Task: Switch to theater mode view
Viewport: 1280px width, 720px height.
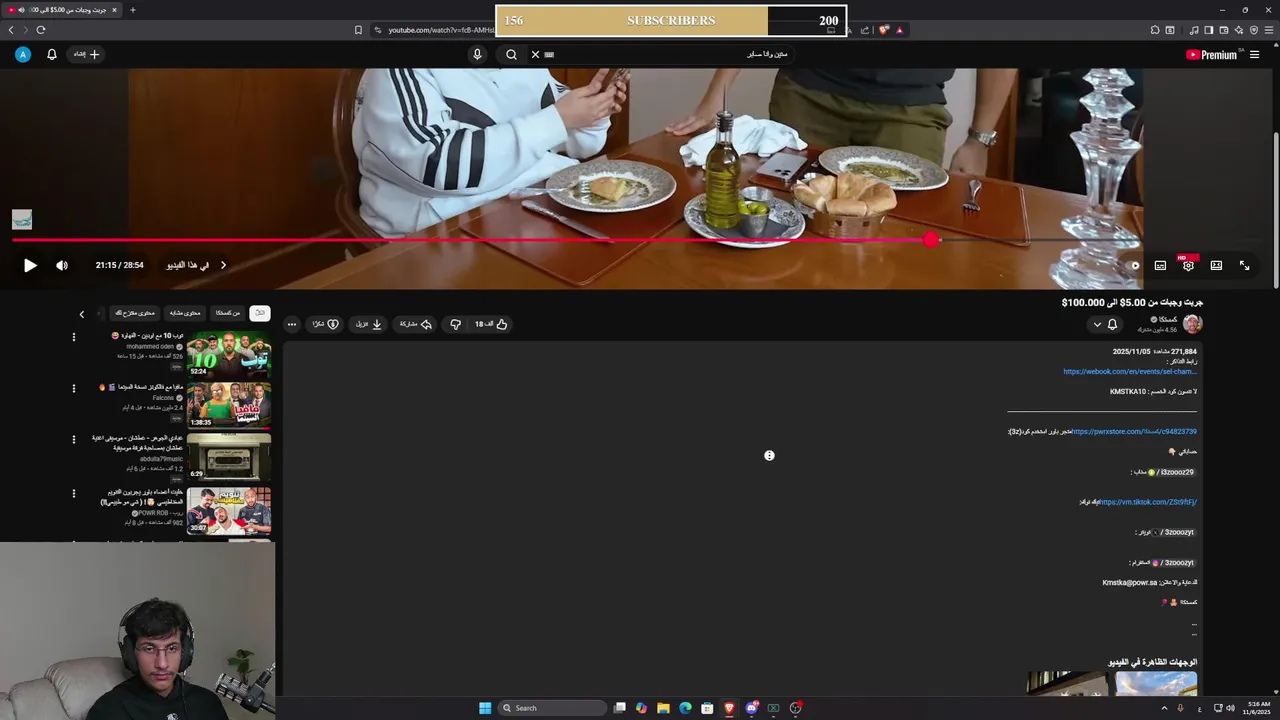Action: 1216,265
